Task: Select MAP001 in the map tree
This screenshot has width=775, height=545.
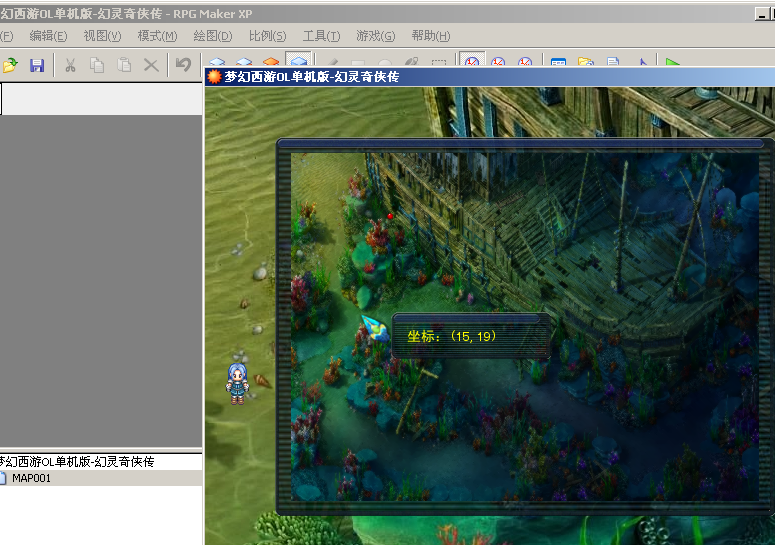Action: [31, 478]
